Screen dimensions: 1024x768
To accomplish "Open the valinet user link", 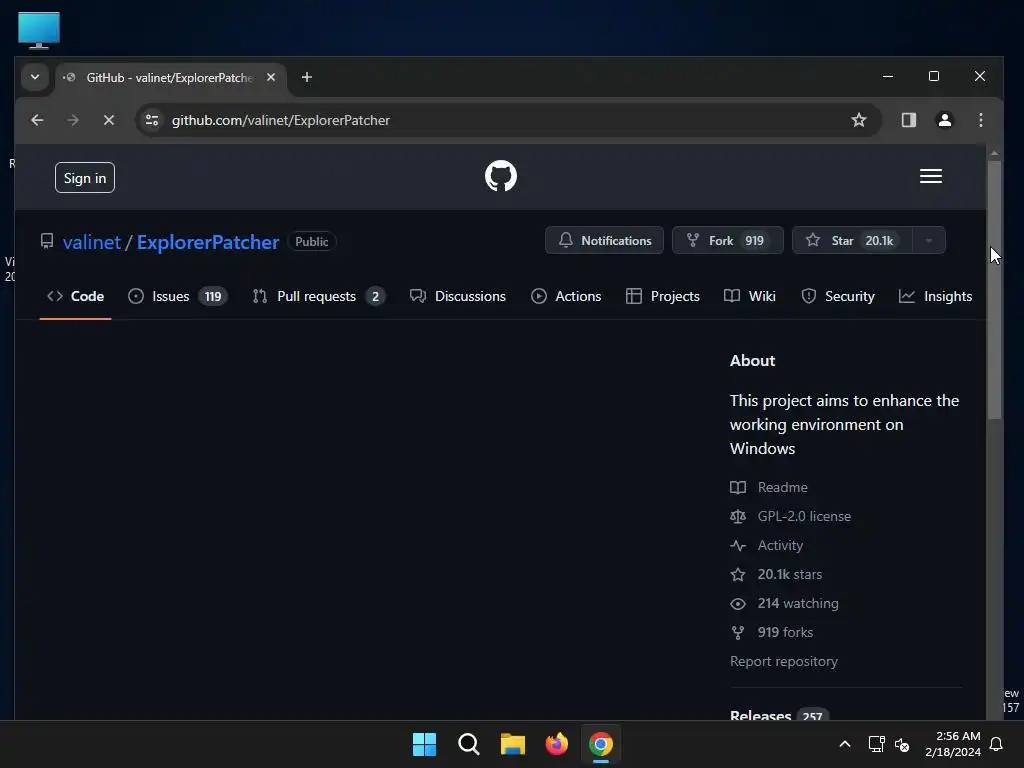I will (x=91, y=242).
